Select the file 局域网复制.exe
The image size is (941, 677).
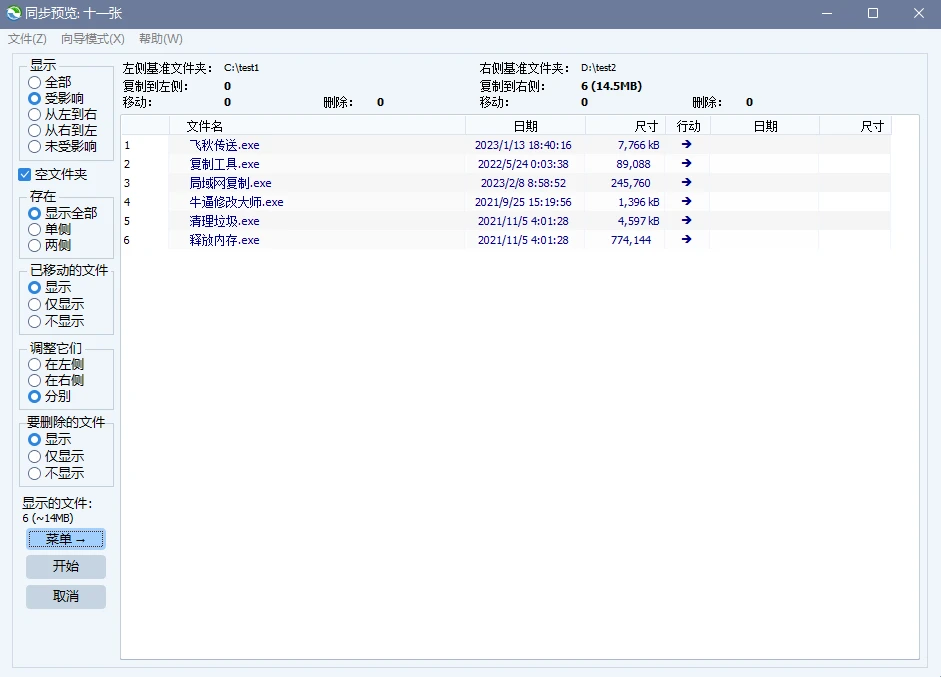(230, 183)
